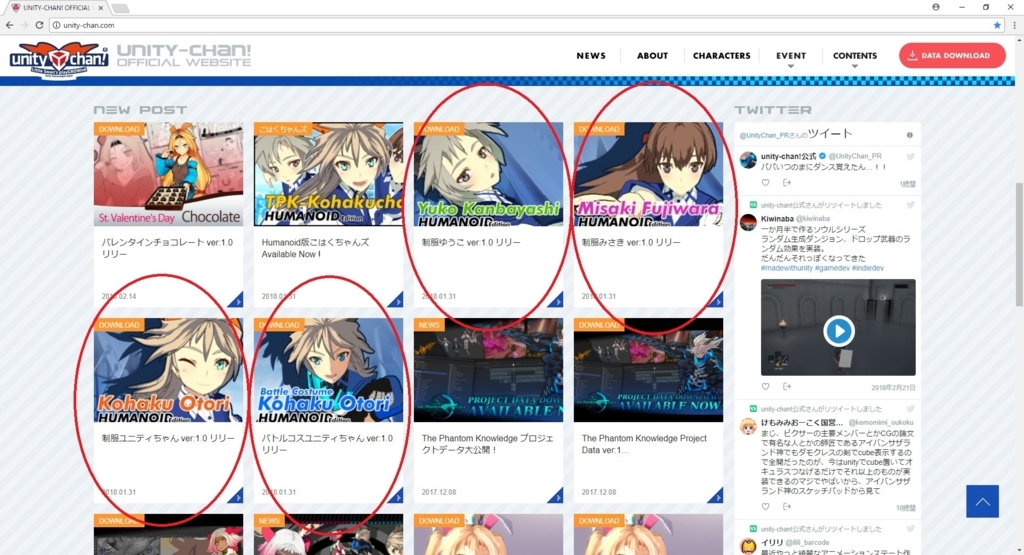Viewport: 1024px width, 555px height.
Task: Click the 2018年2月21日 tweet date
Action: click(893, 387)
